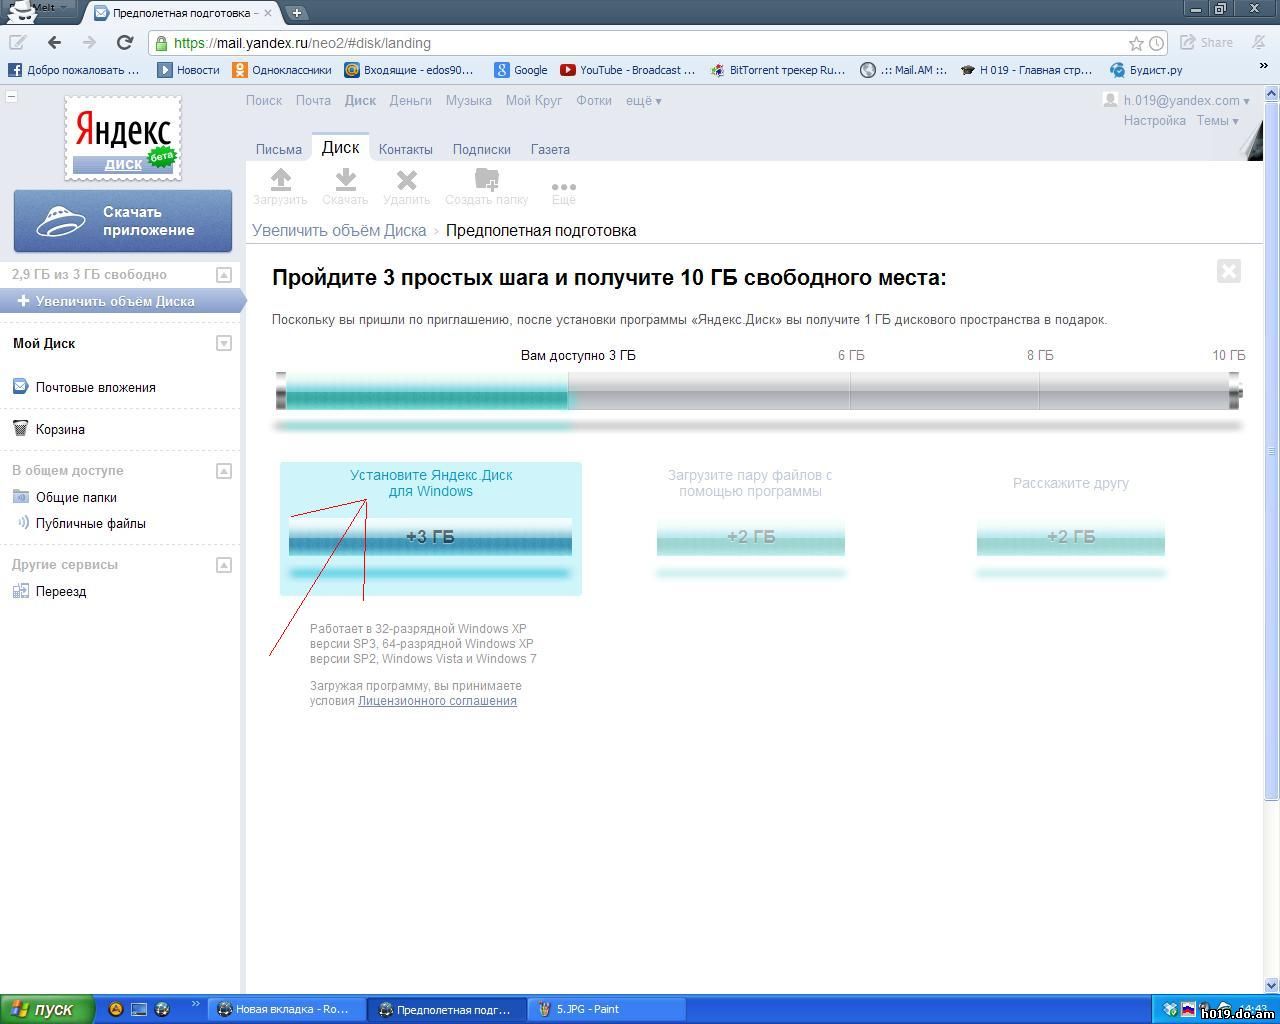Image resolution: width=1280 pixels, height=1024 pixels.
Task: Open the Новости bookmark
Action: coord(188,70)
